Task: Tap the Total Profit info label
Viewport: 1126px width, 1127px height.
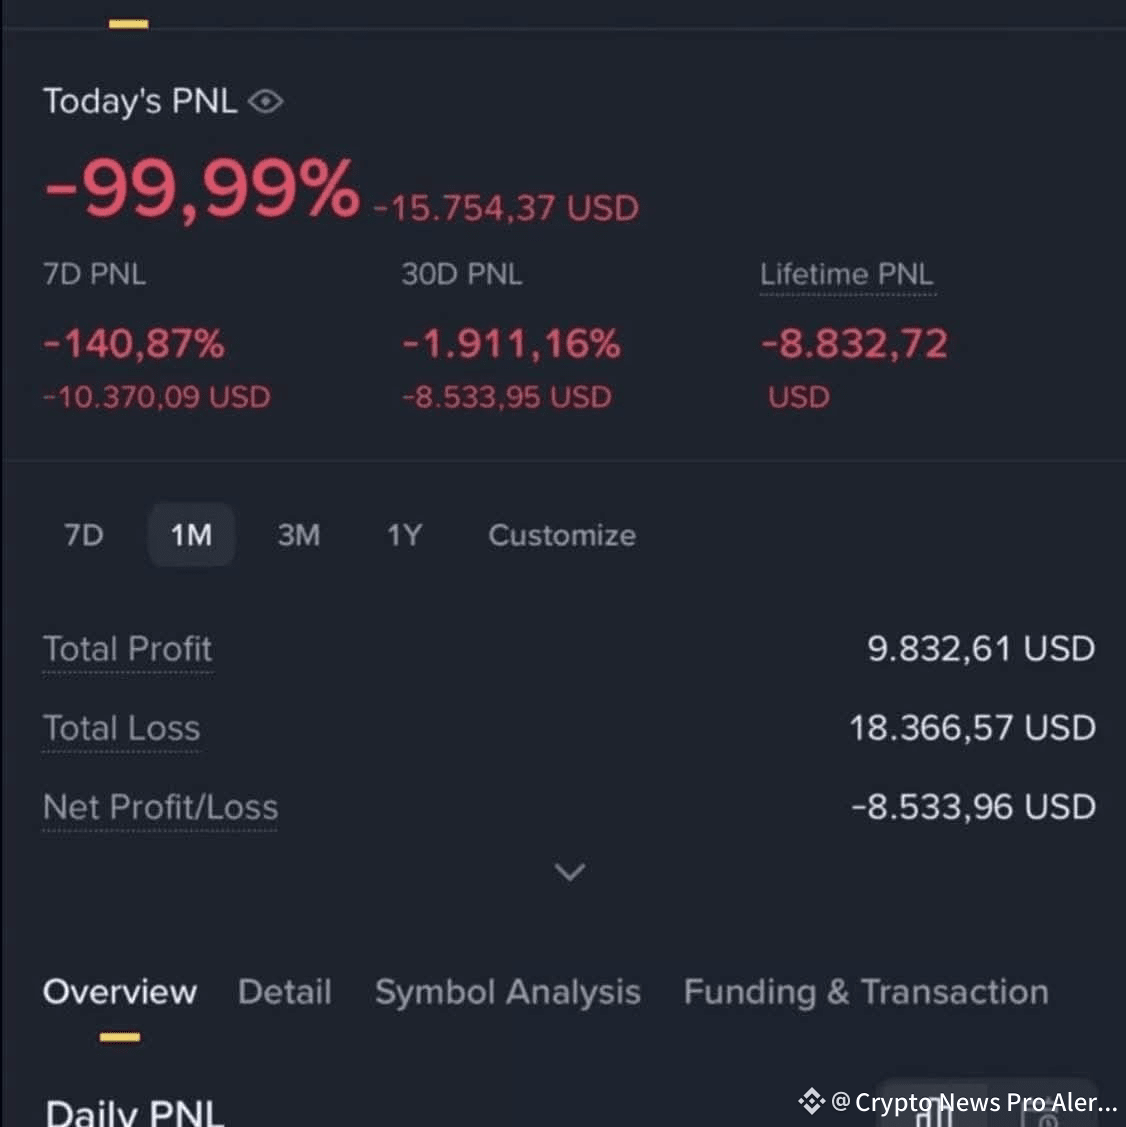Action: (128, 649)
